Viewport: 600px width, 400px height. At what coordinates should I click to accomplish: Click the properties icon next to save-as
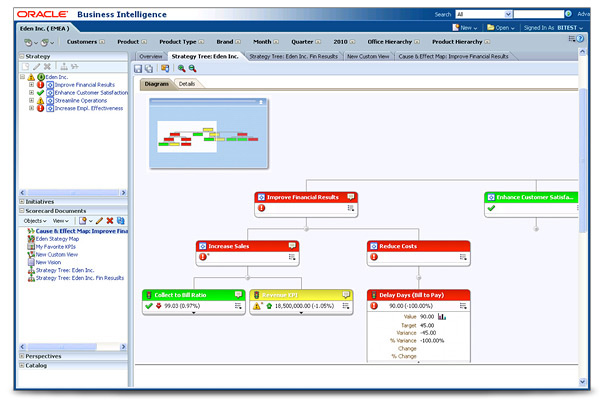coord(165,68)
